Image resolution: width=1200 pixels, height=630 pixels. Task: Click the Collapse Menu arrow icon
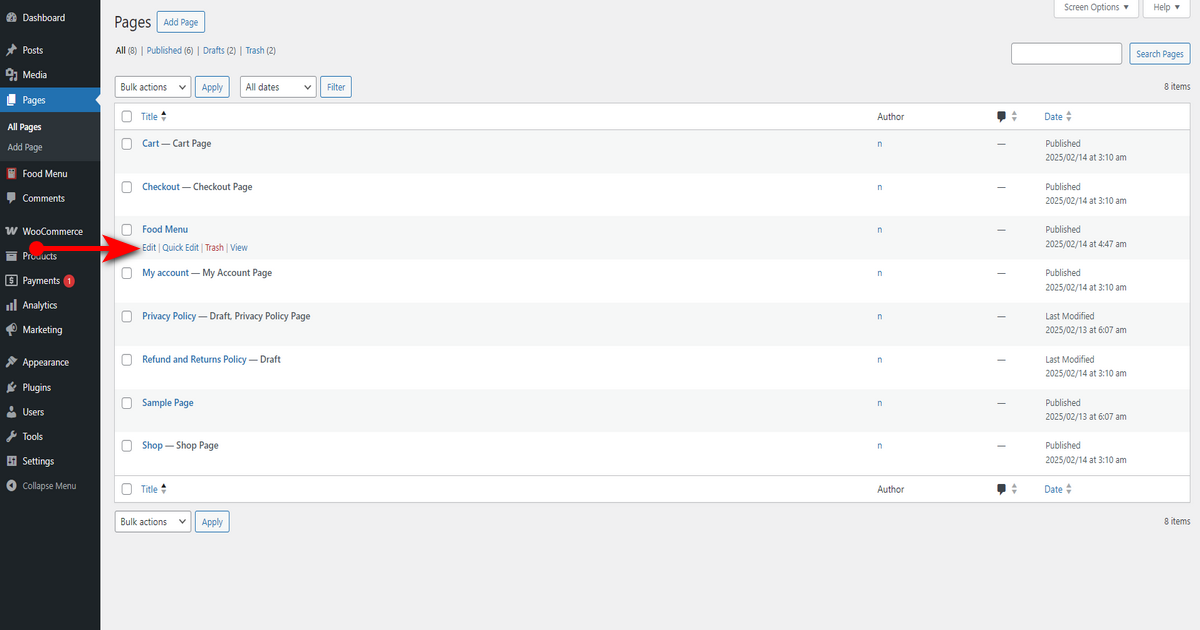pyautogui.click(x=11, y=486)
